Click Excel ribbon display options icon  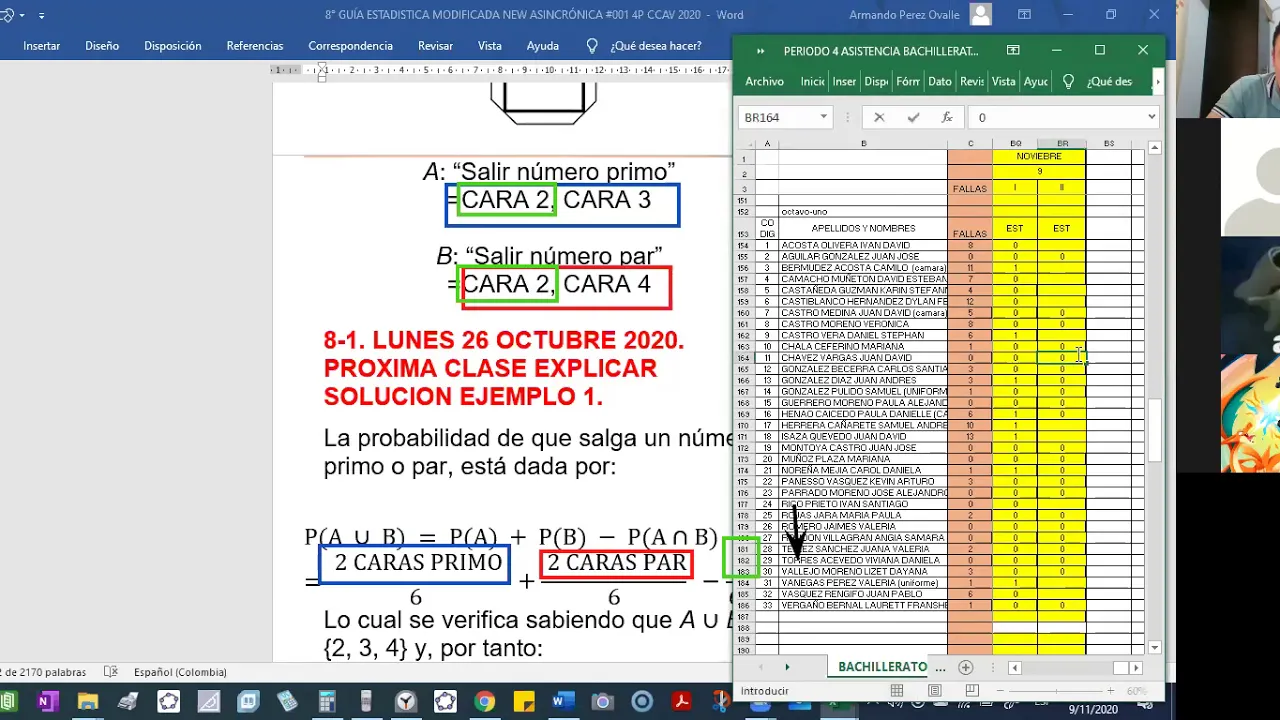tap(1013, 50)
